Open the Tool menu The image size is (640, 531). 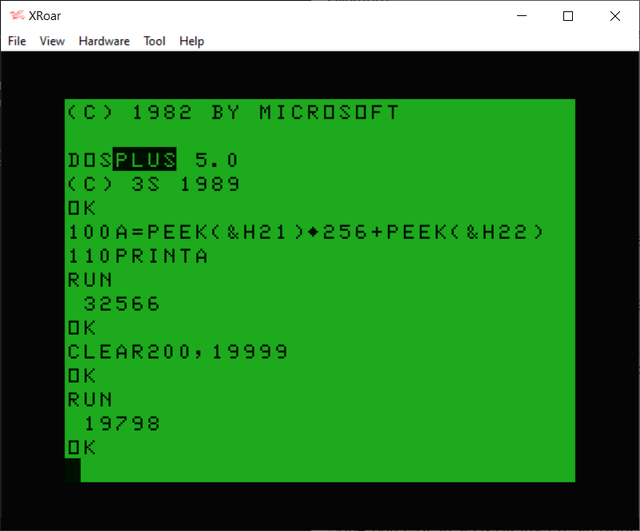pos(154,41)
